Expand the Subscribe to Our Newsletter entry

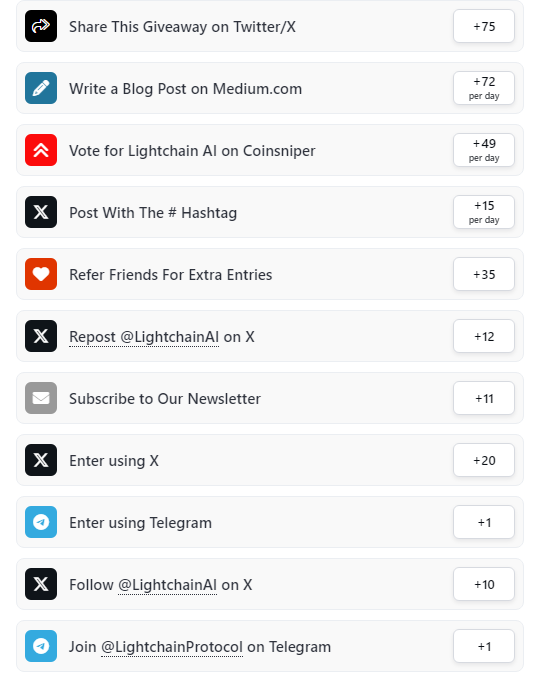point(270,398)
